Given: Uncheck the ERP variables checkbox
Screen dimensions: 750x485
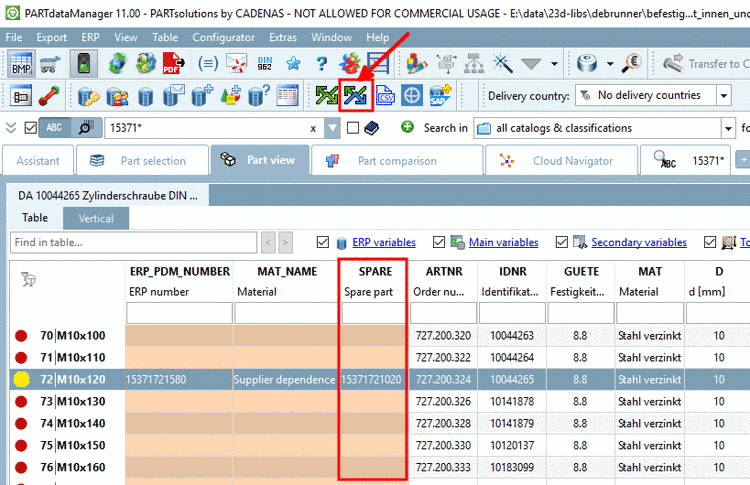Looking at the screenshot, I should pos(323,242).
